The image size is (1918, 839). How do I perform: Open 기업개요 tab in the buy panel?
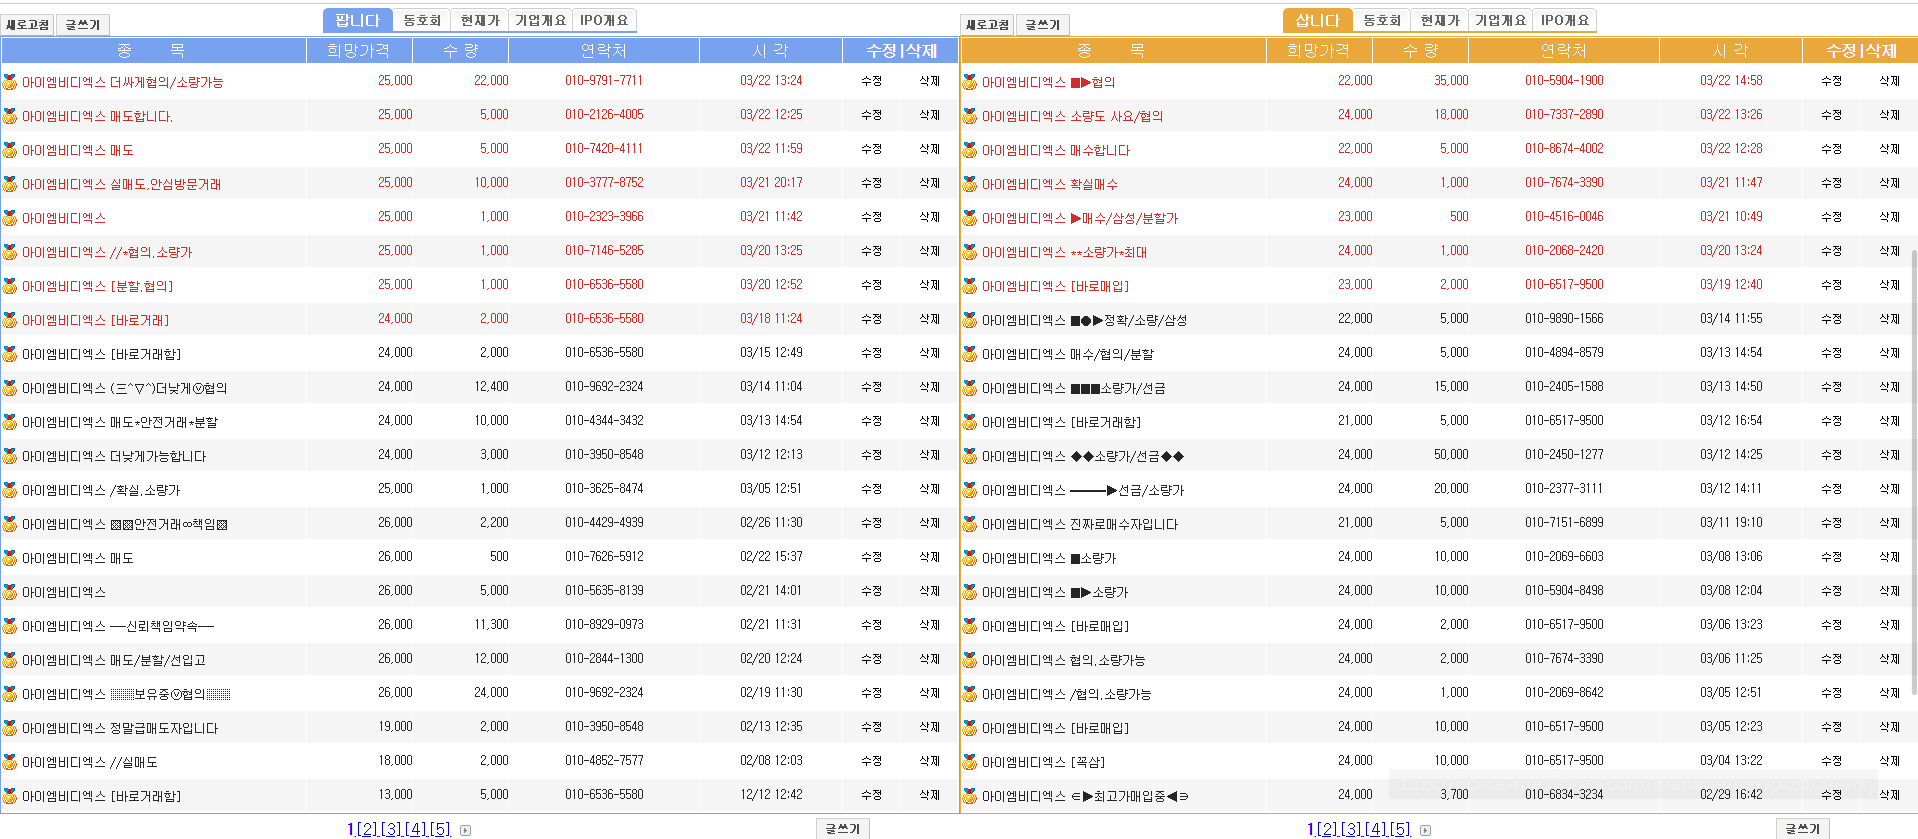1501,20
